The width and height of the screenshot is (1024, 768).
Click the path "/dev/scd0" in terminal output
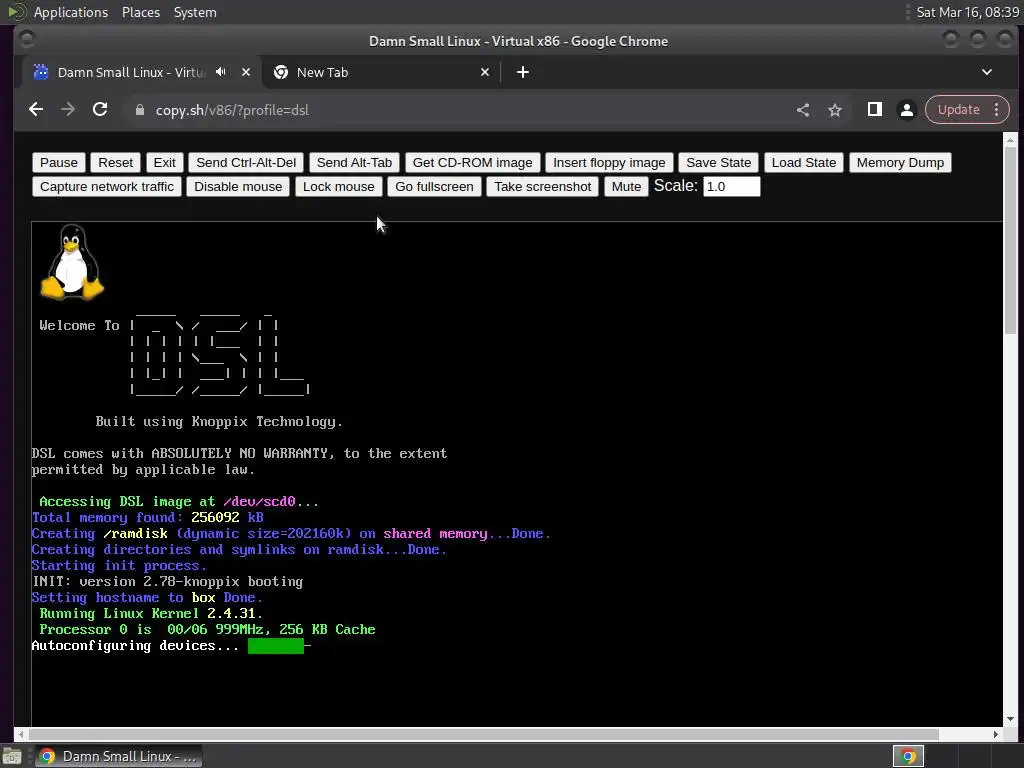coord(259,502)
